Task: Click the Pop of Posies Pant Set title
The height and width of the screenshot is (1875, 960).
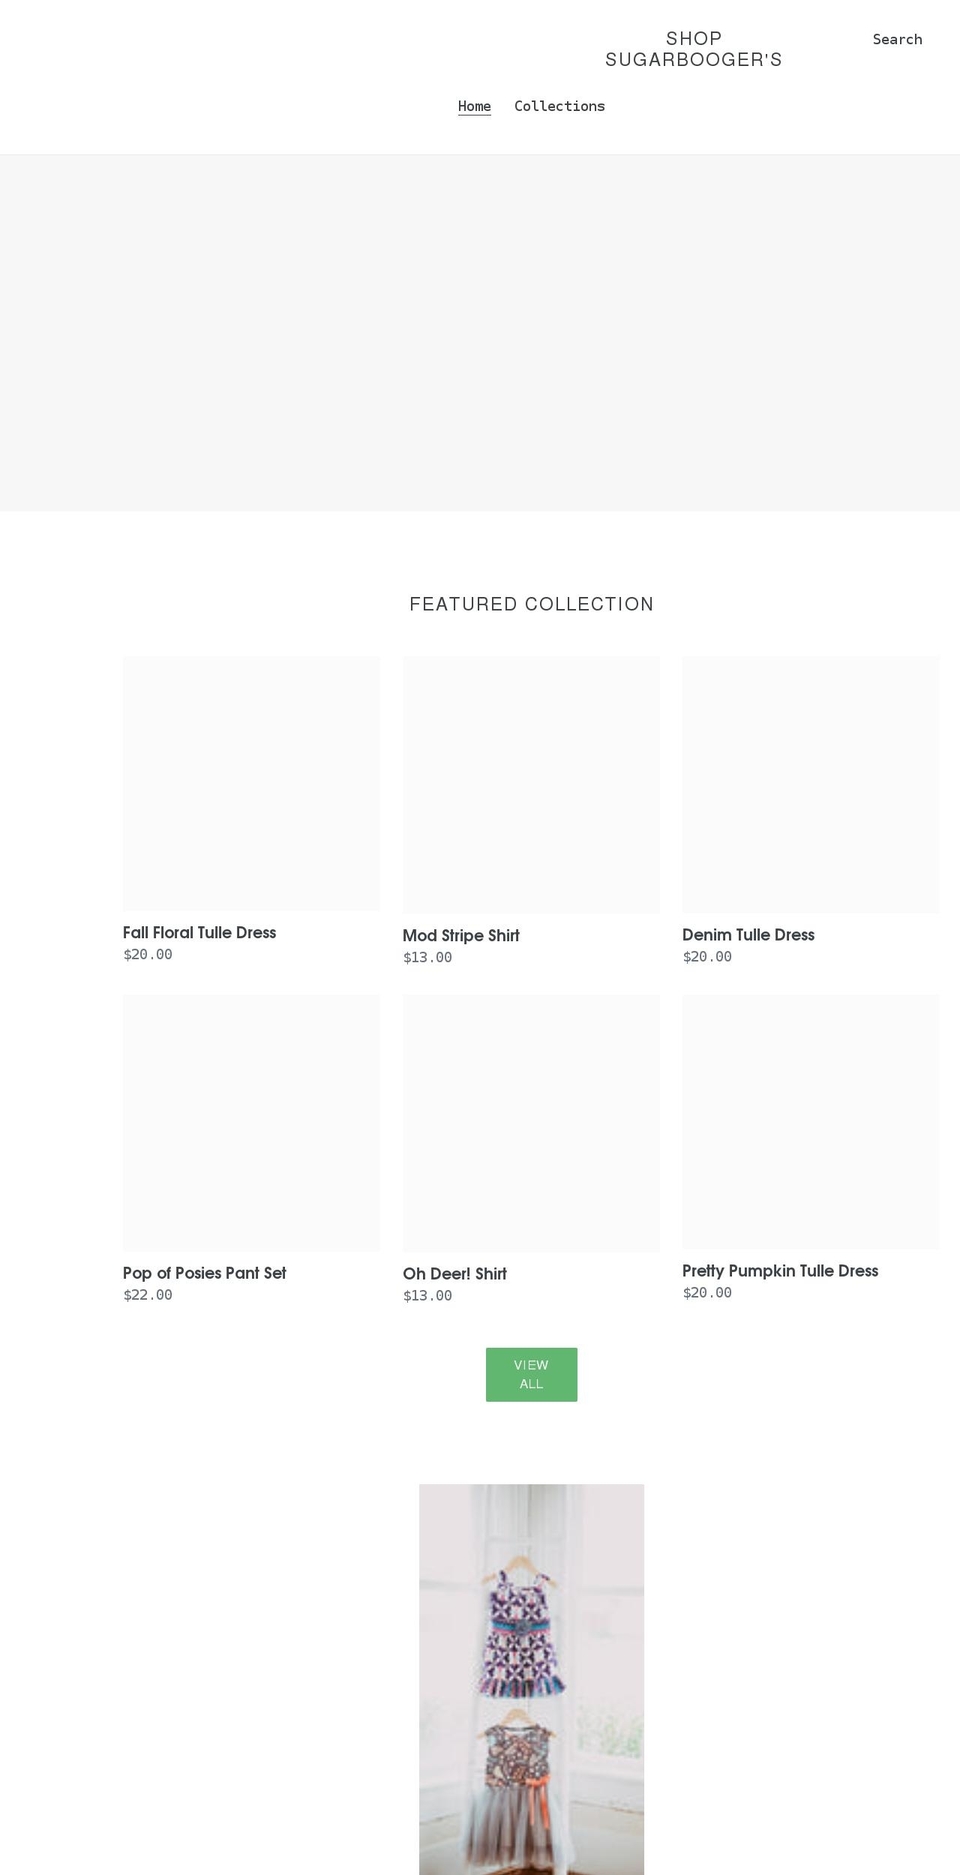Action: tap(204, 1273)
